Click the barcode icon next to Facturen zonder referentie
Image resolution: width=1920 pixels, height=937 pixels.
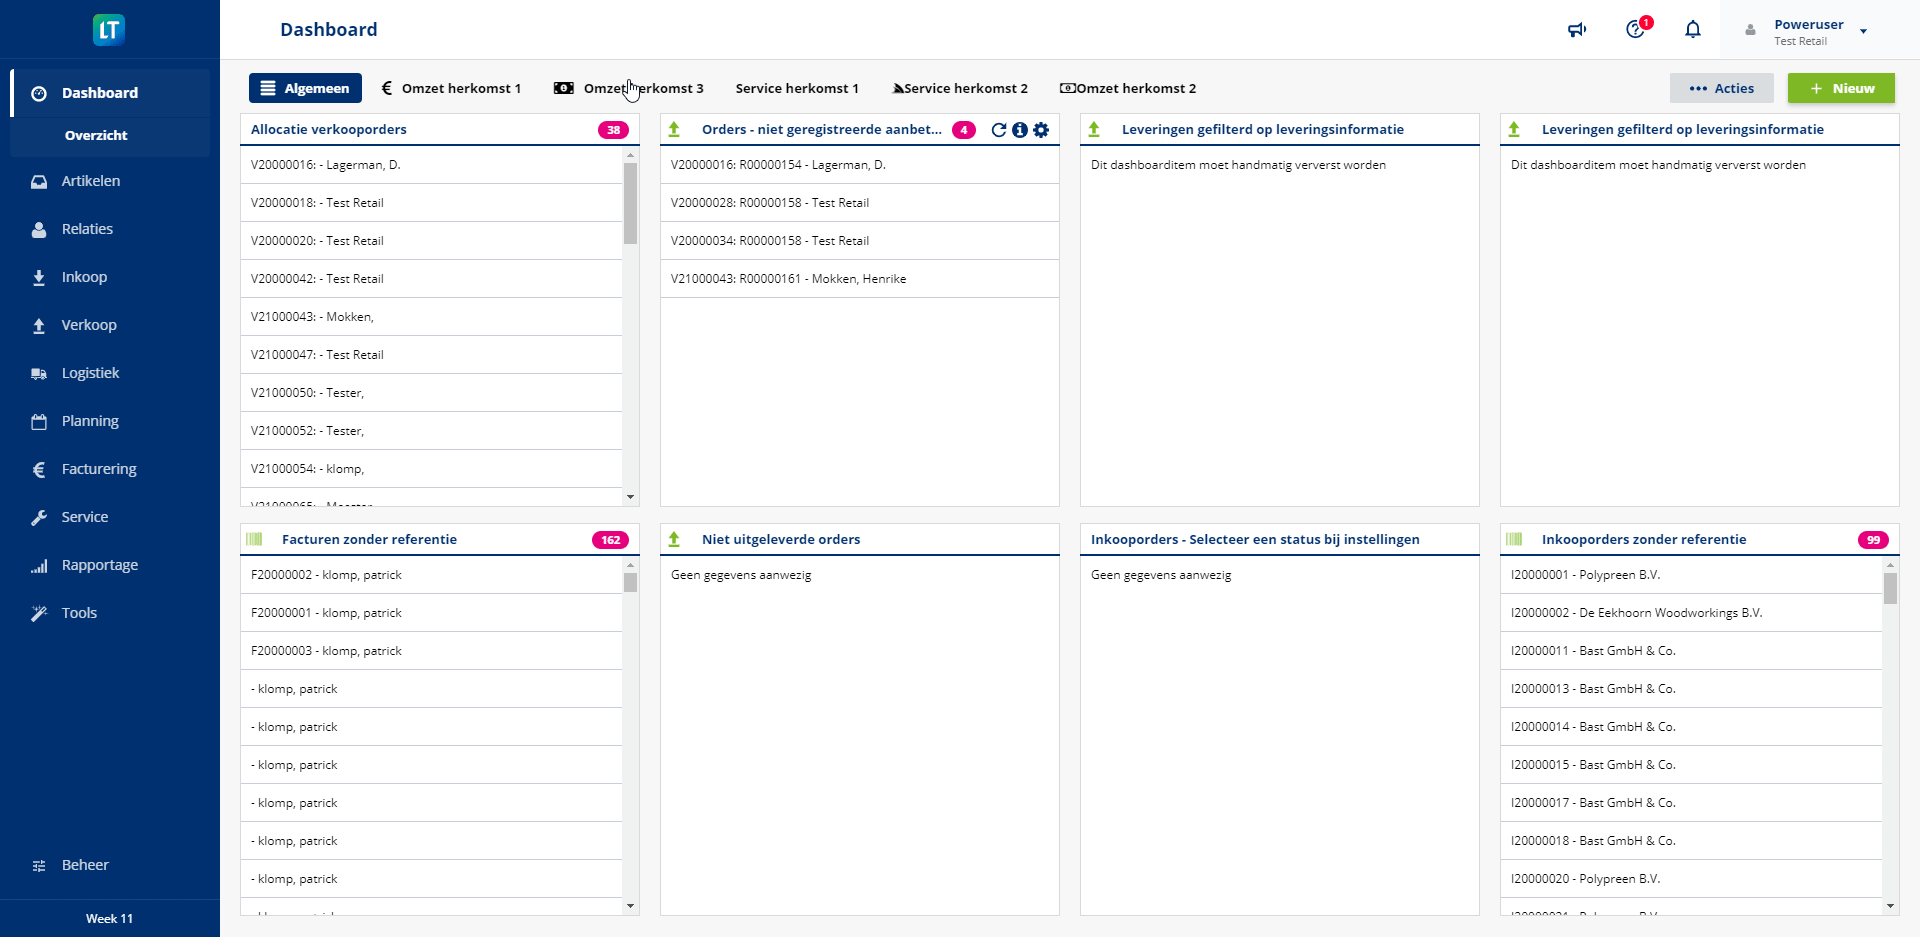coord(255,540)
